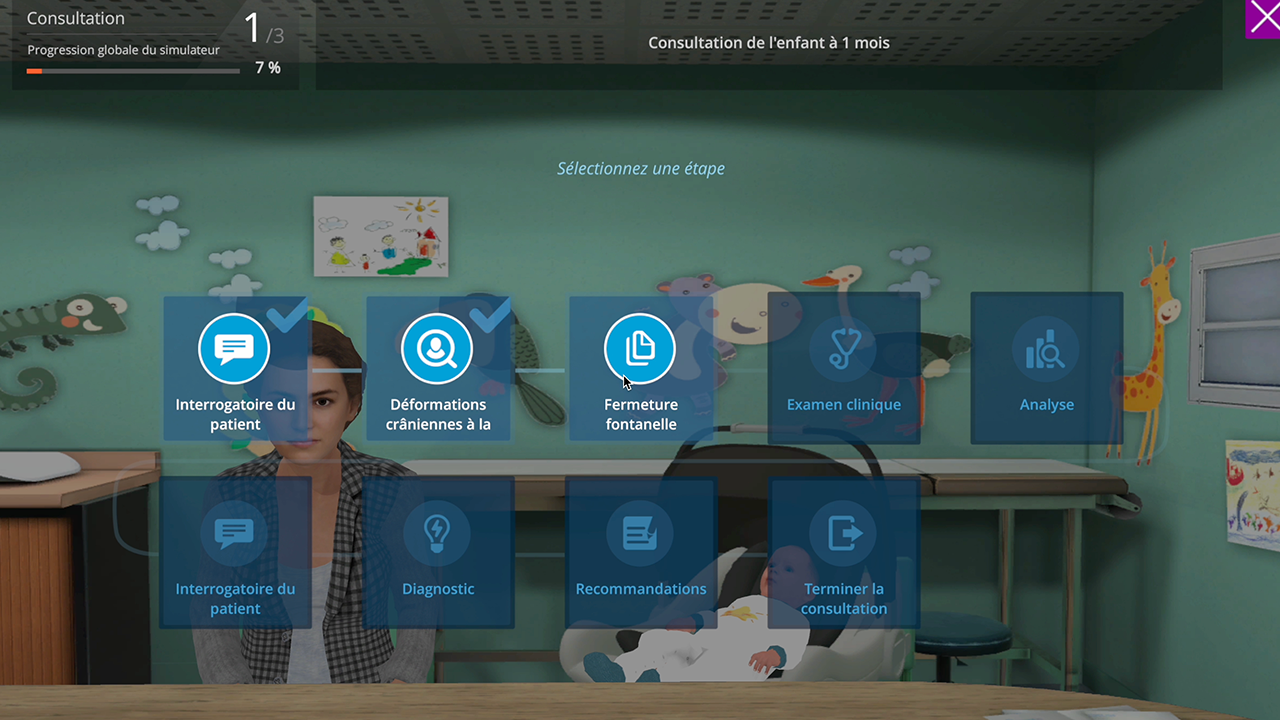Image resolution: width=1280 pixels, height=720 pixels.
Task: Click the Examen clinique label
Action: pos(844,405)
